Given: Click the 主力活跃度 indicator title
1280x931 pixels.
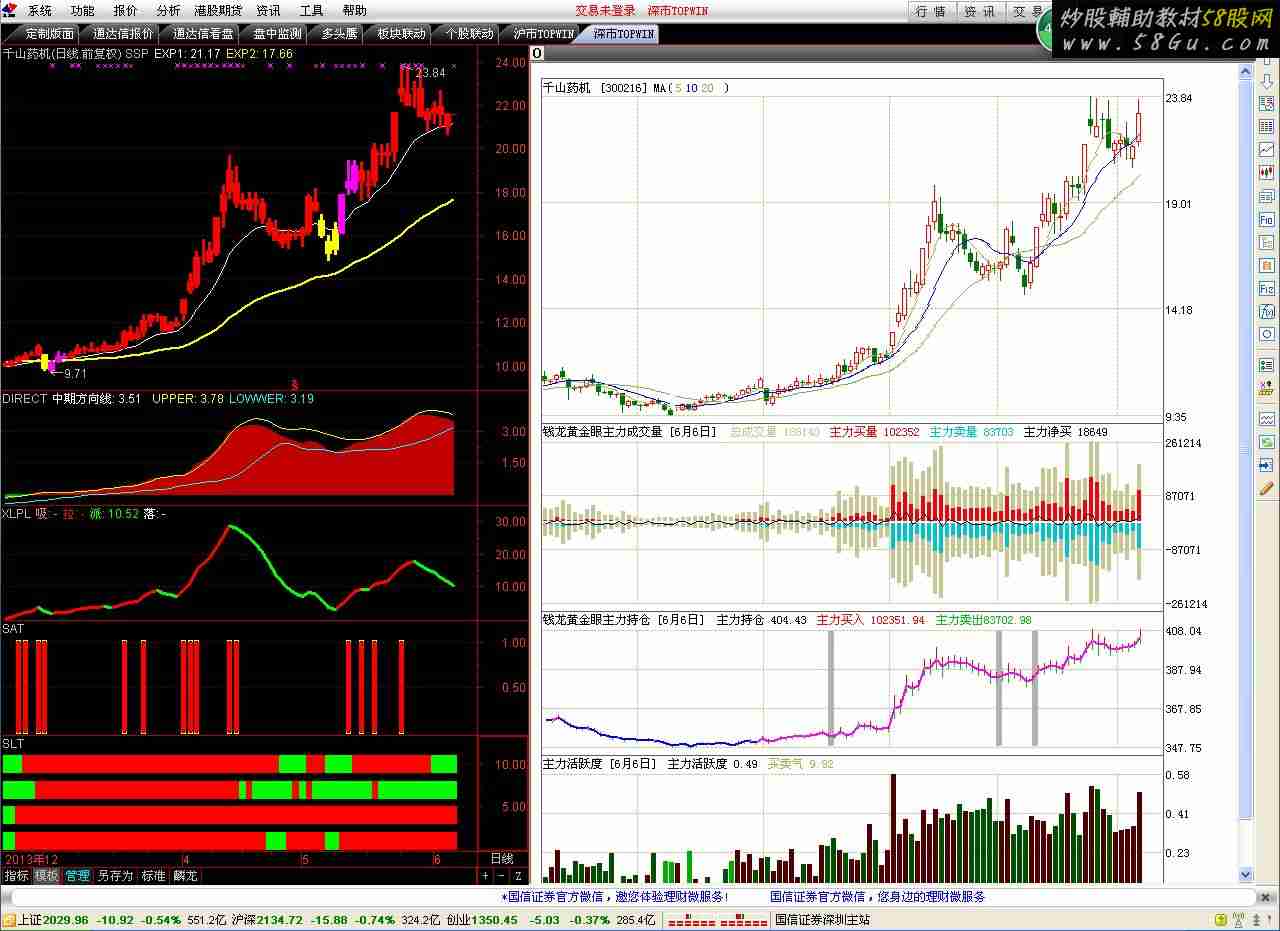Looking at the screenshot, I should (x=572, y=764).
